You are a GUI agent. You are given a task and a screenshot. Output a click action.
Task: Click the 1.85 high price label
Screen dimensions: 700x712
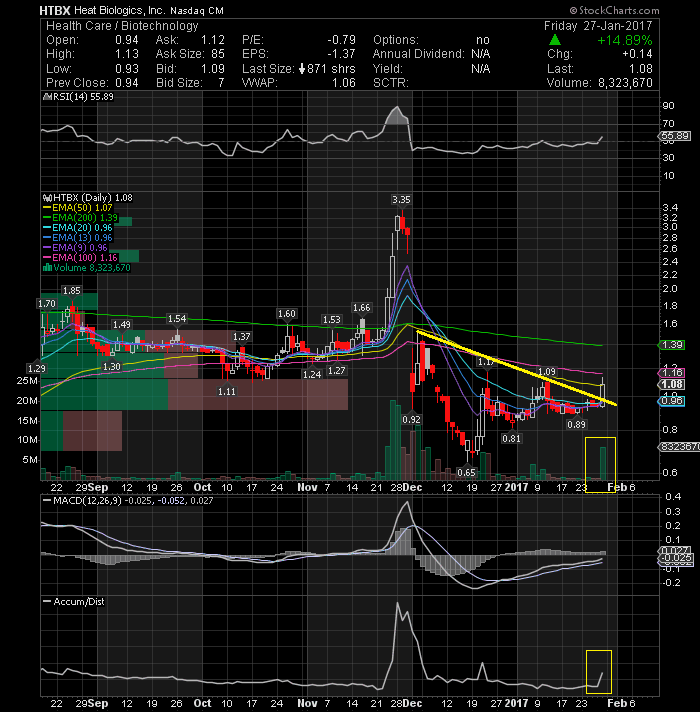click(x=72, y=291)
